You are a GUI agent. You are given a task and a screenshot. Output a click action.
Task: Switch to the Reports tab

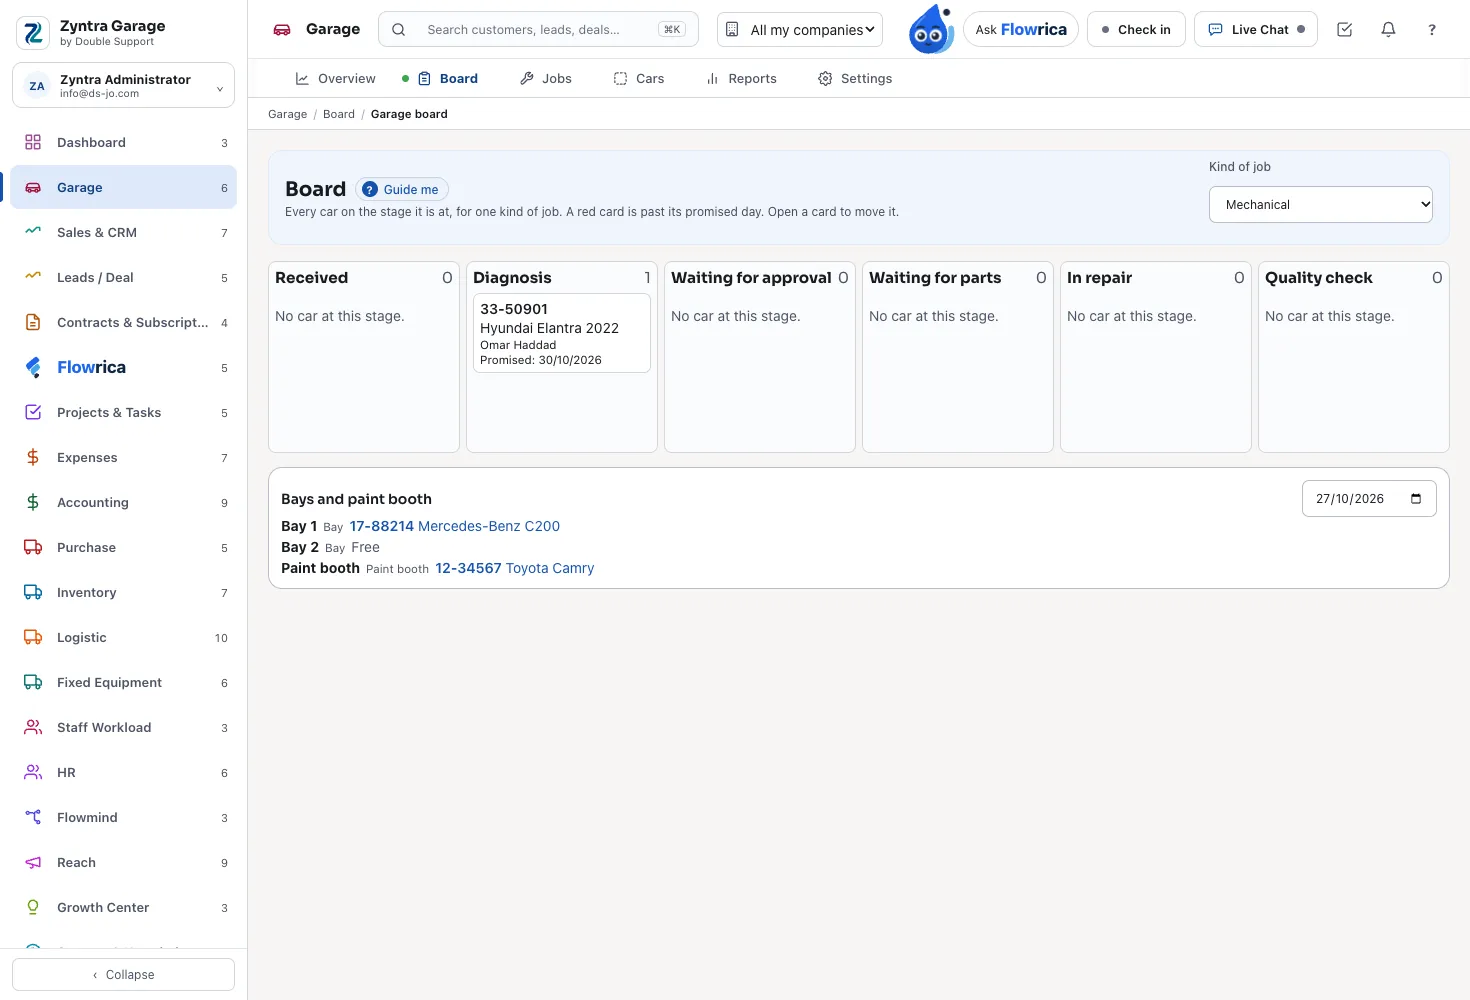[x=741, y=78]
